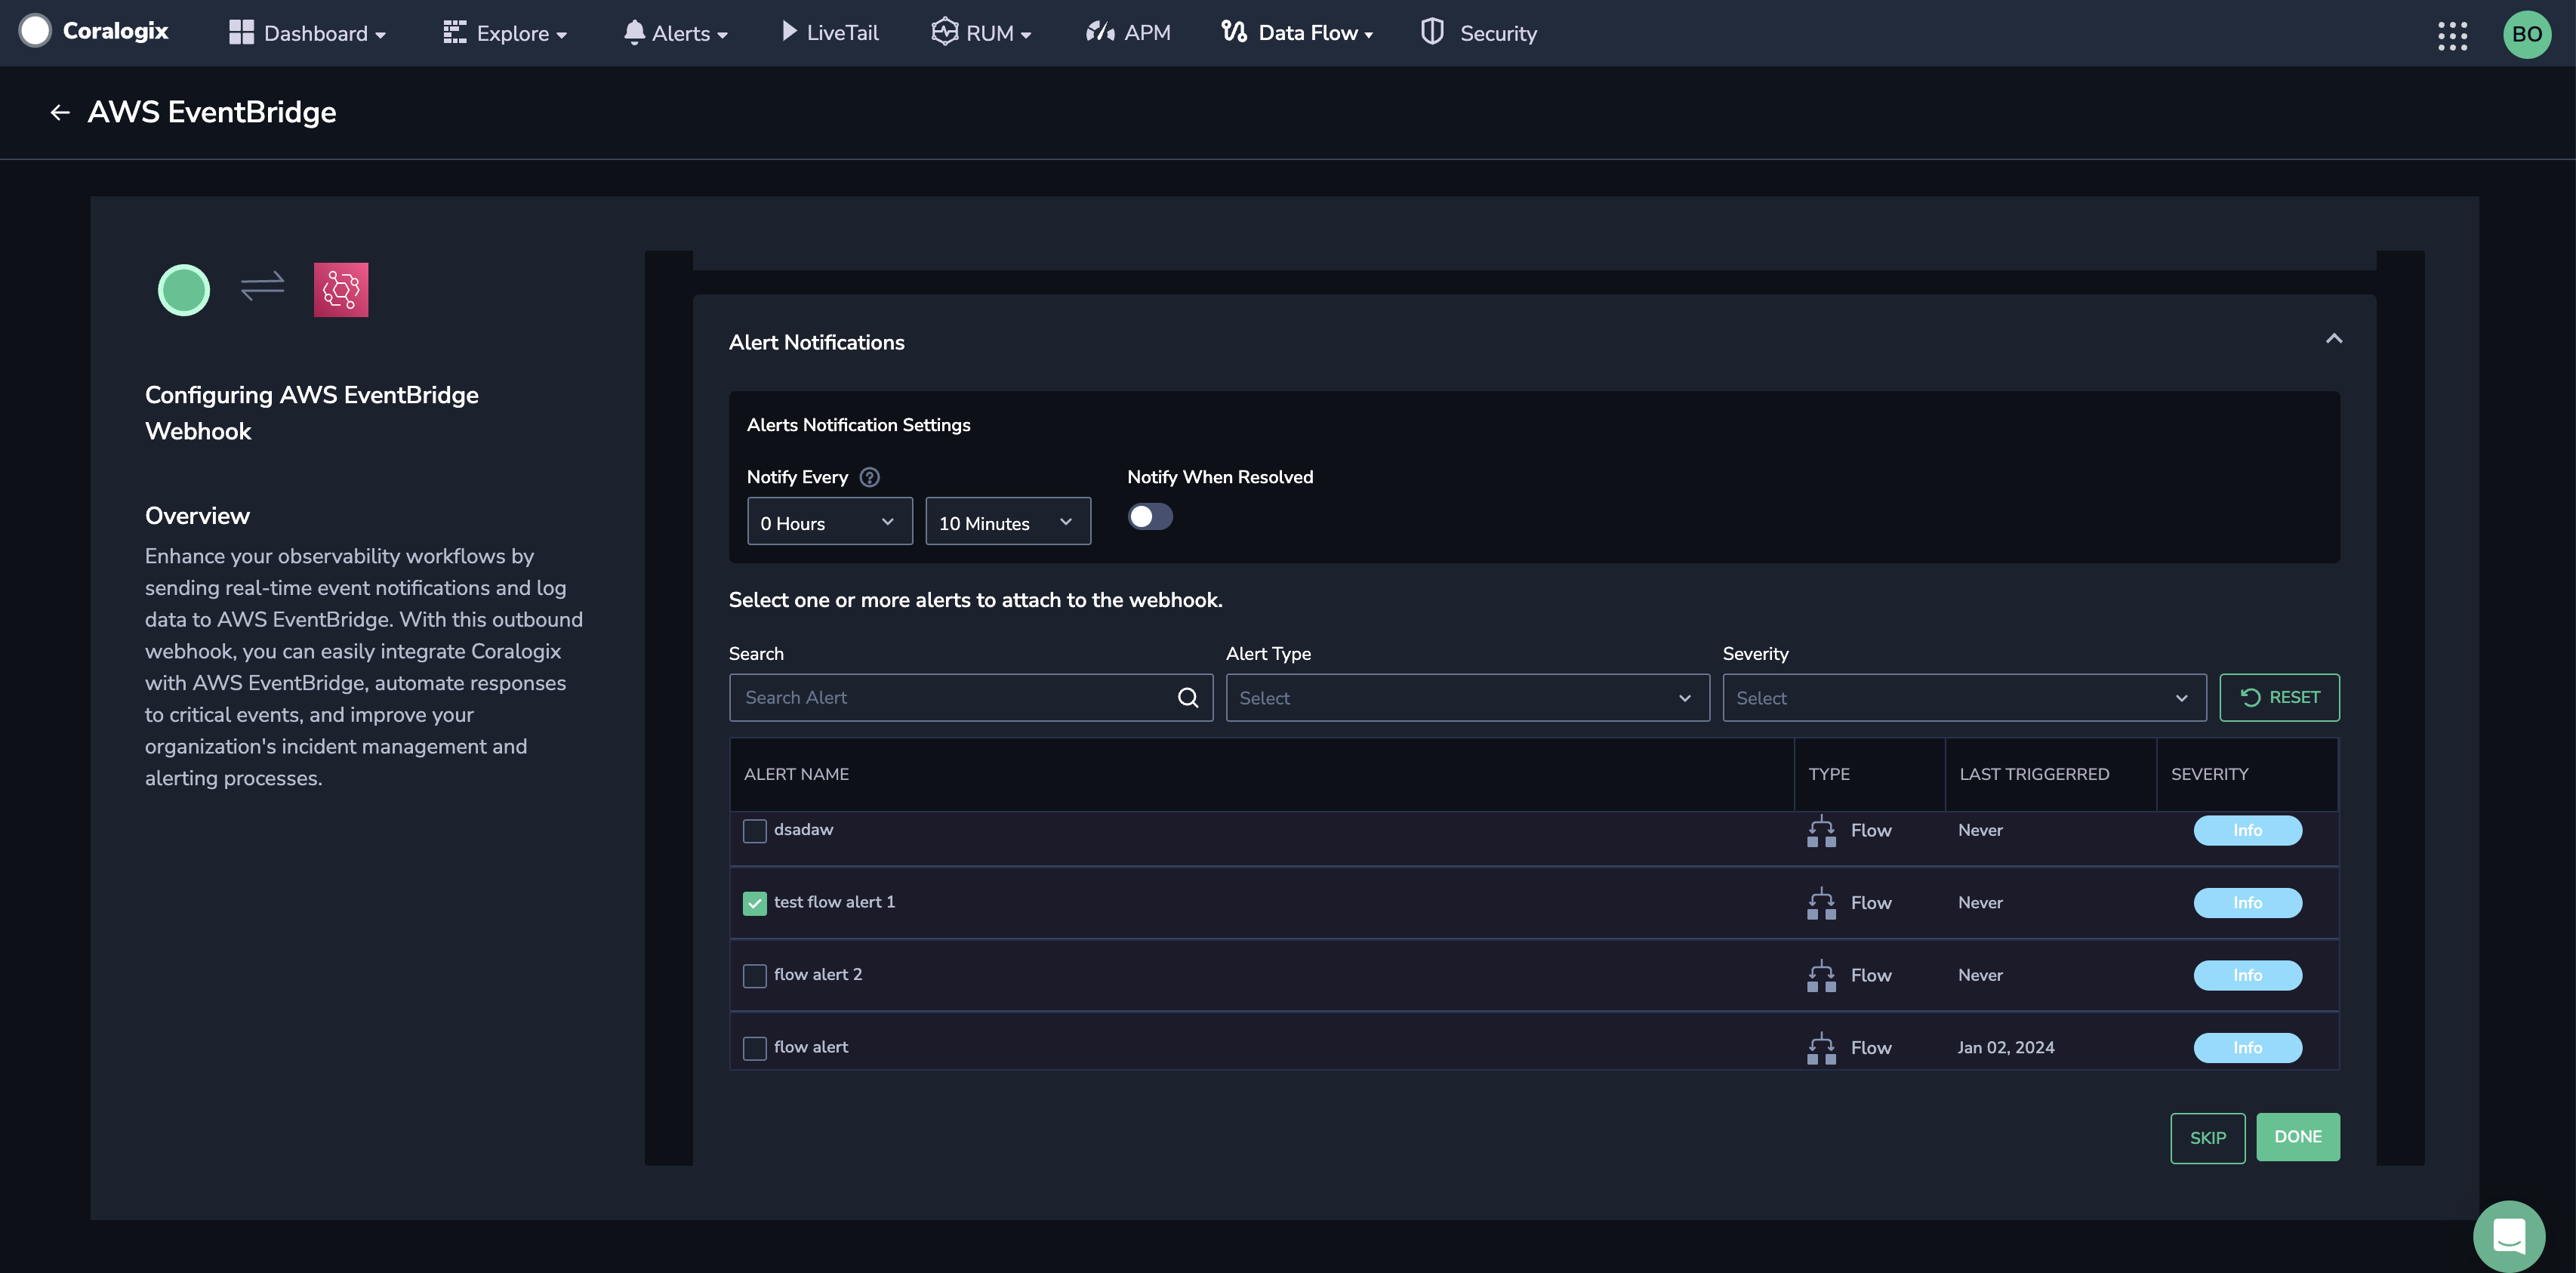
Task: Open the RUM menu
Action: (x=981, y=33)
